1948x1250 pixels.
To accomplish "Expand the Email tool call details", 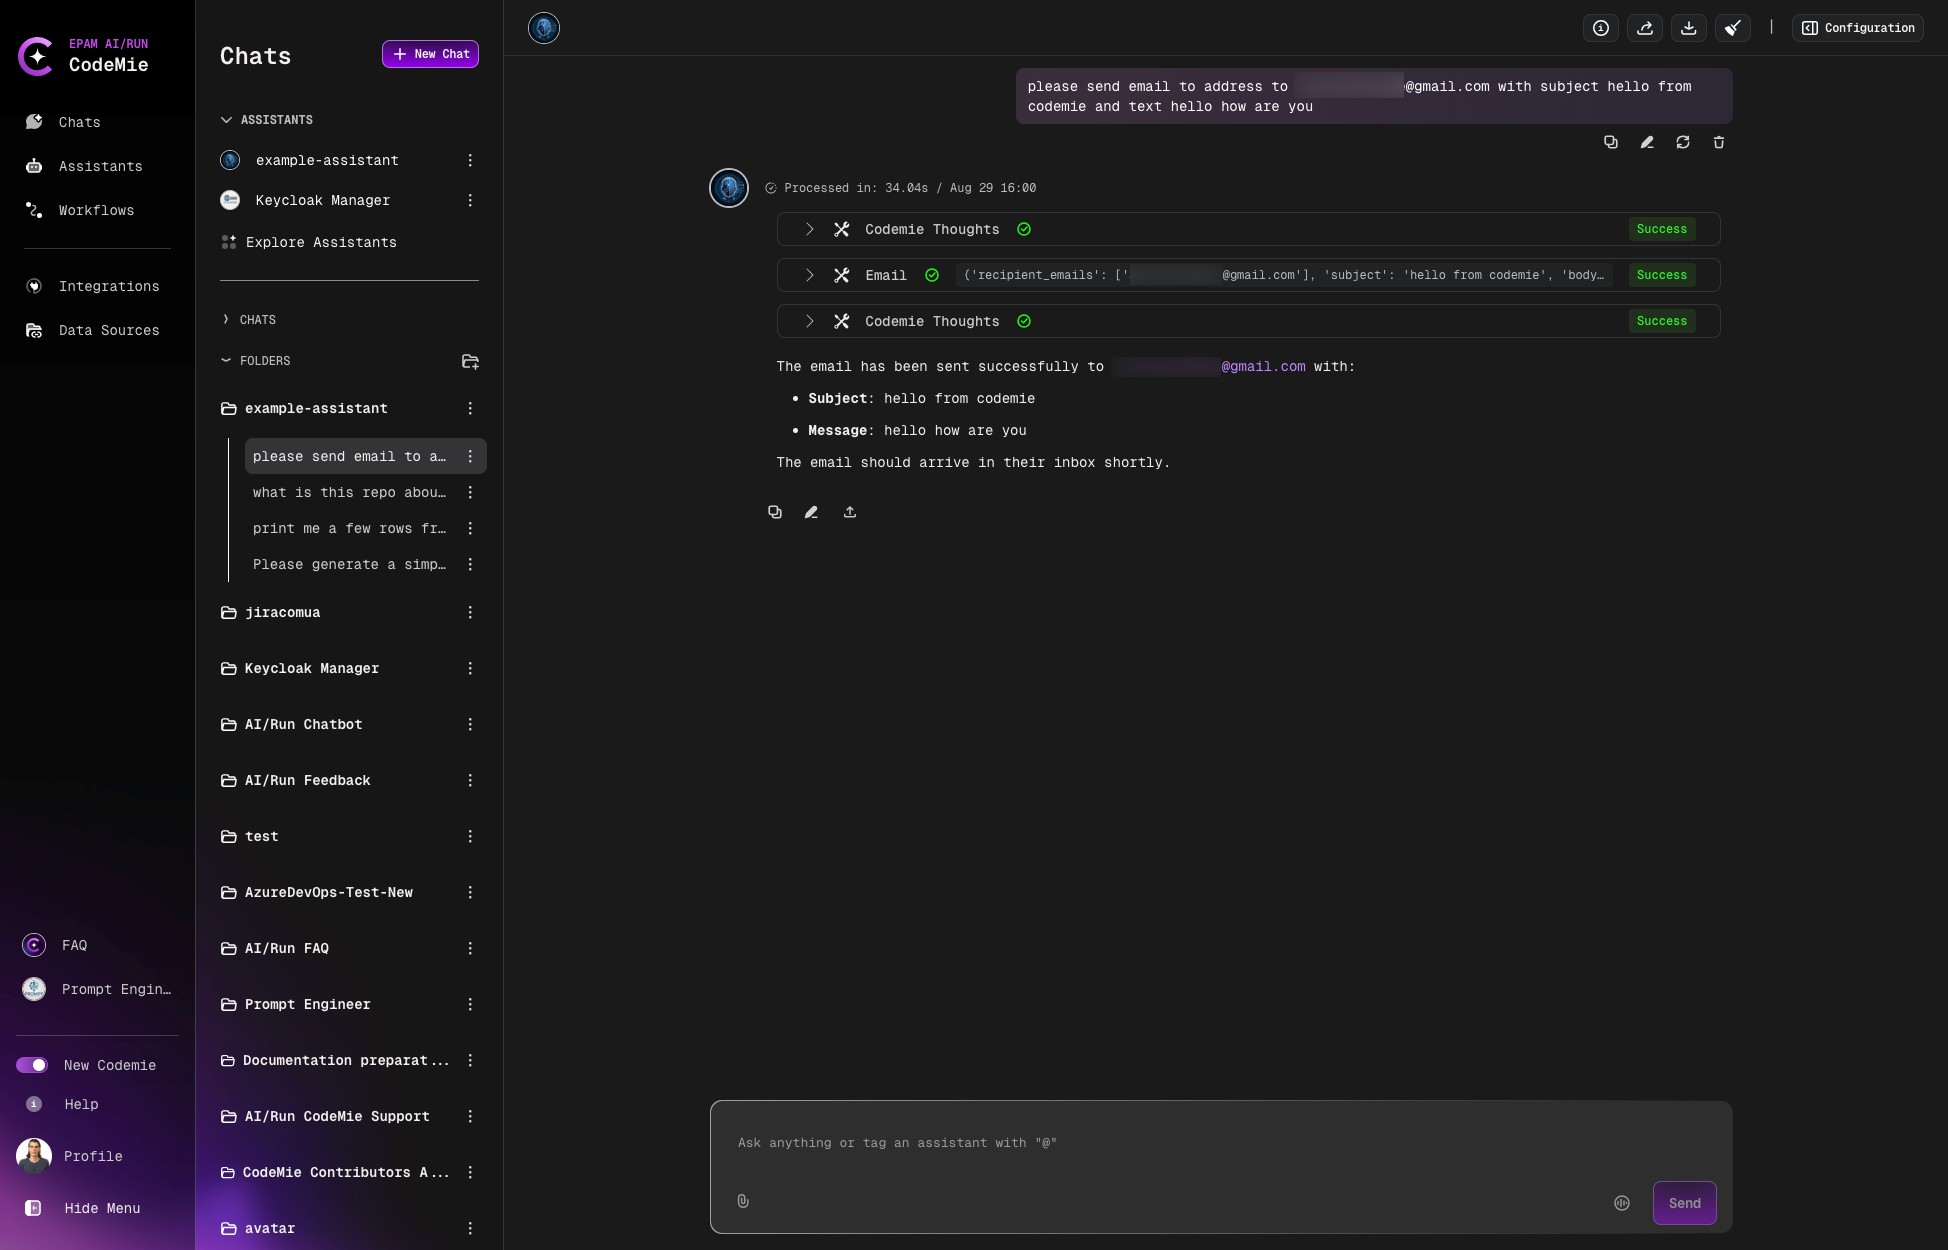I will (809, 275).
